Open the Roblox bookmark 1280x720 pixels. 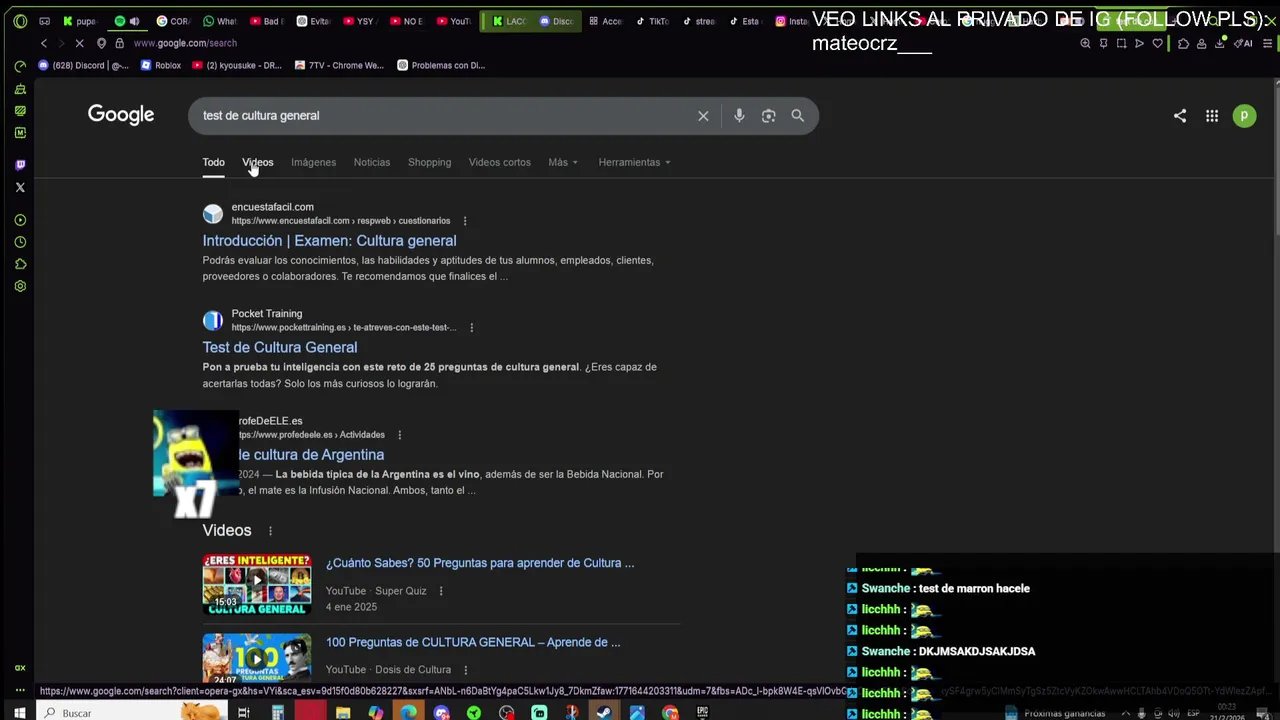(161, 65)
